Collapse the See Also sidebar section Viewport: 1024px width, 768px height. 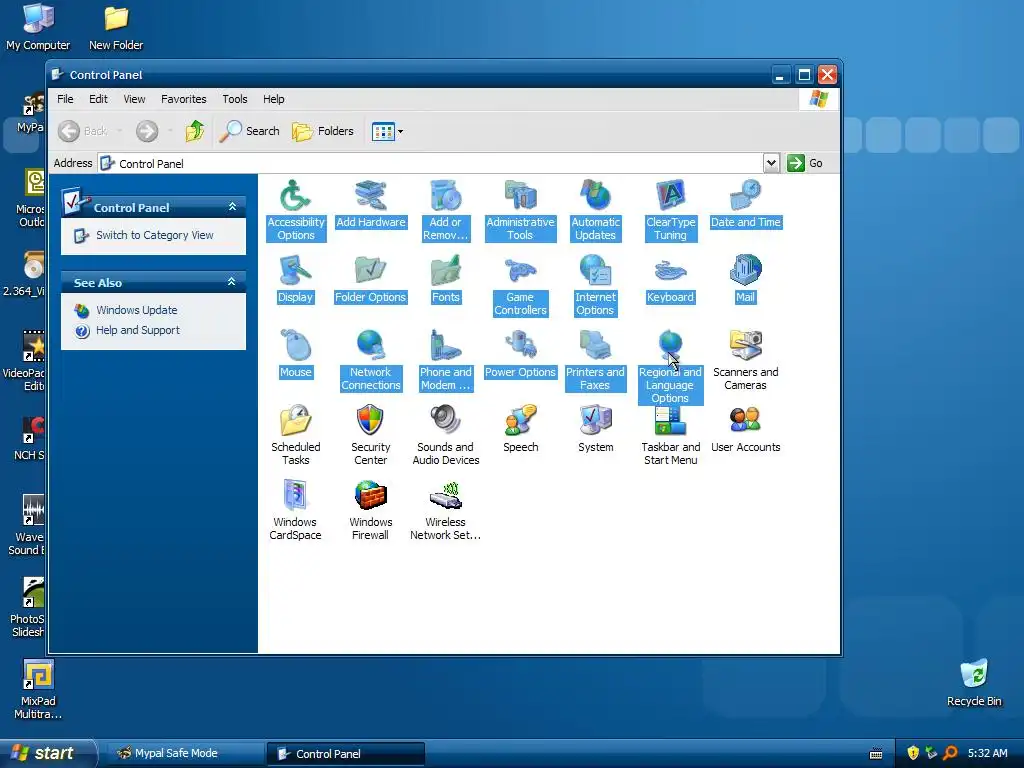(x=231, y=282)
